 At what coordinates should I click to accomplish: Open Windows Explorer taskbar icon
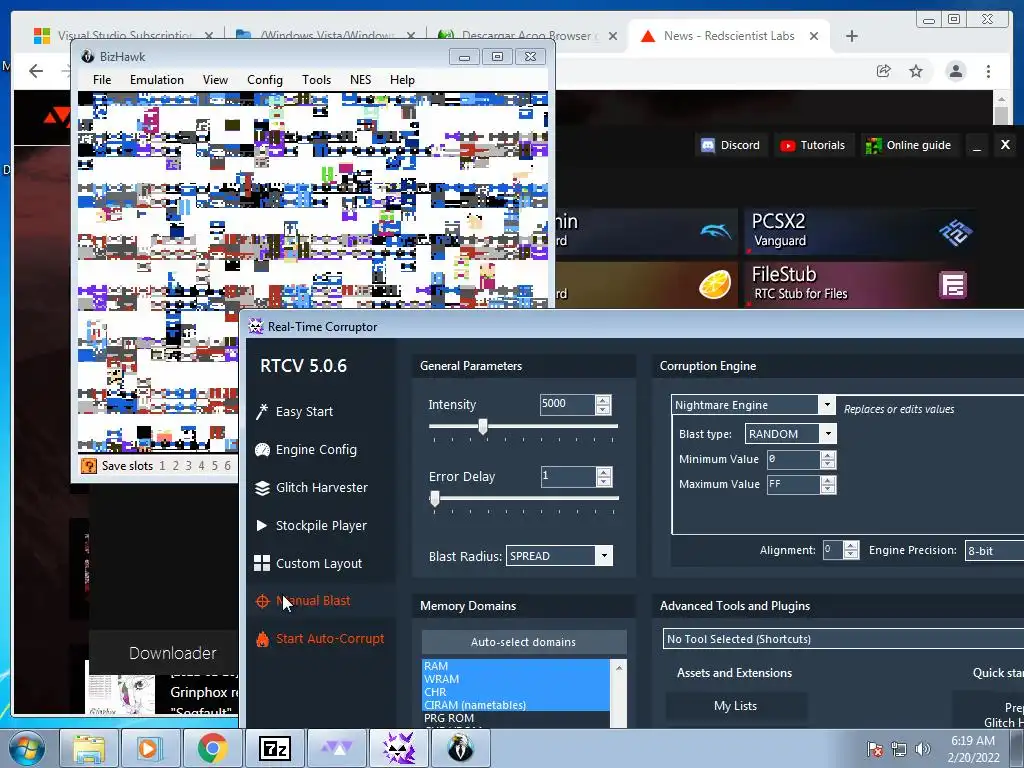88,748
